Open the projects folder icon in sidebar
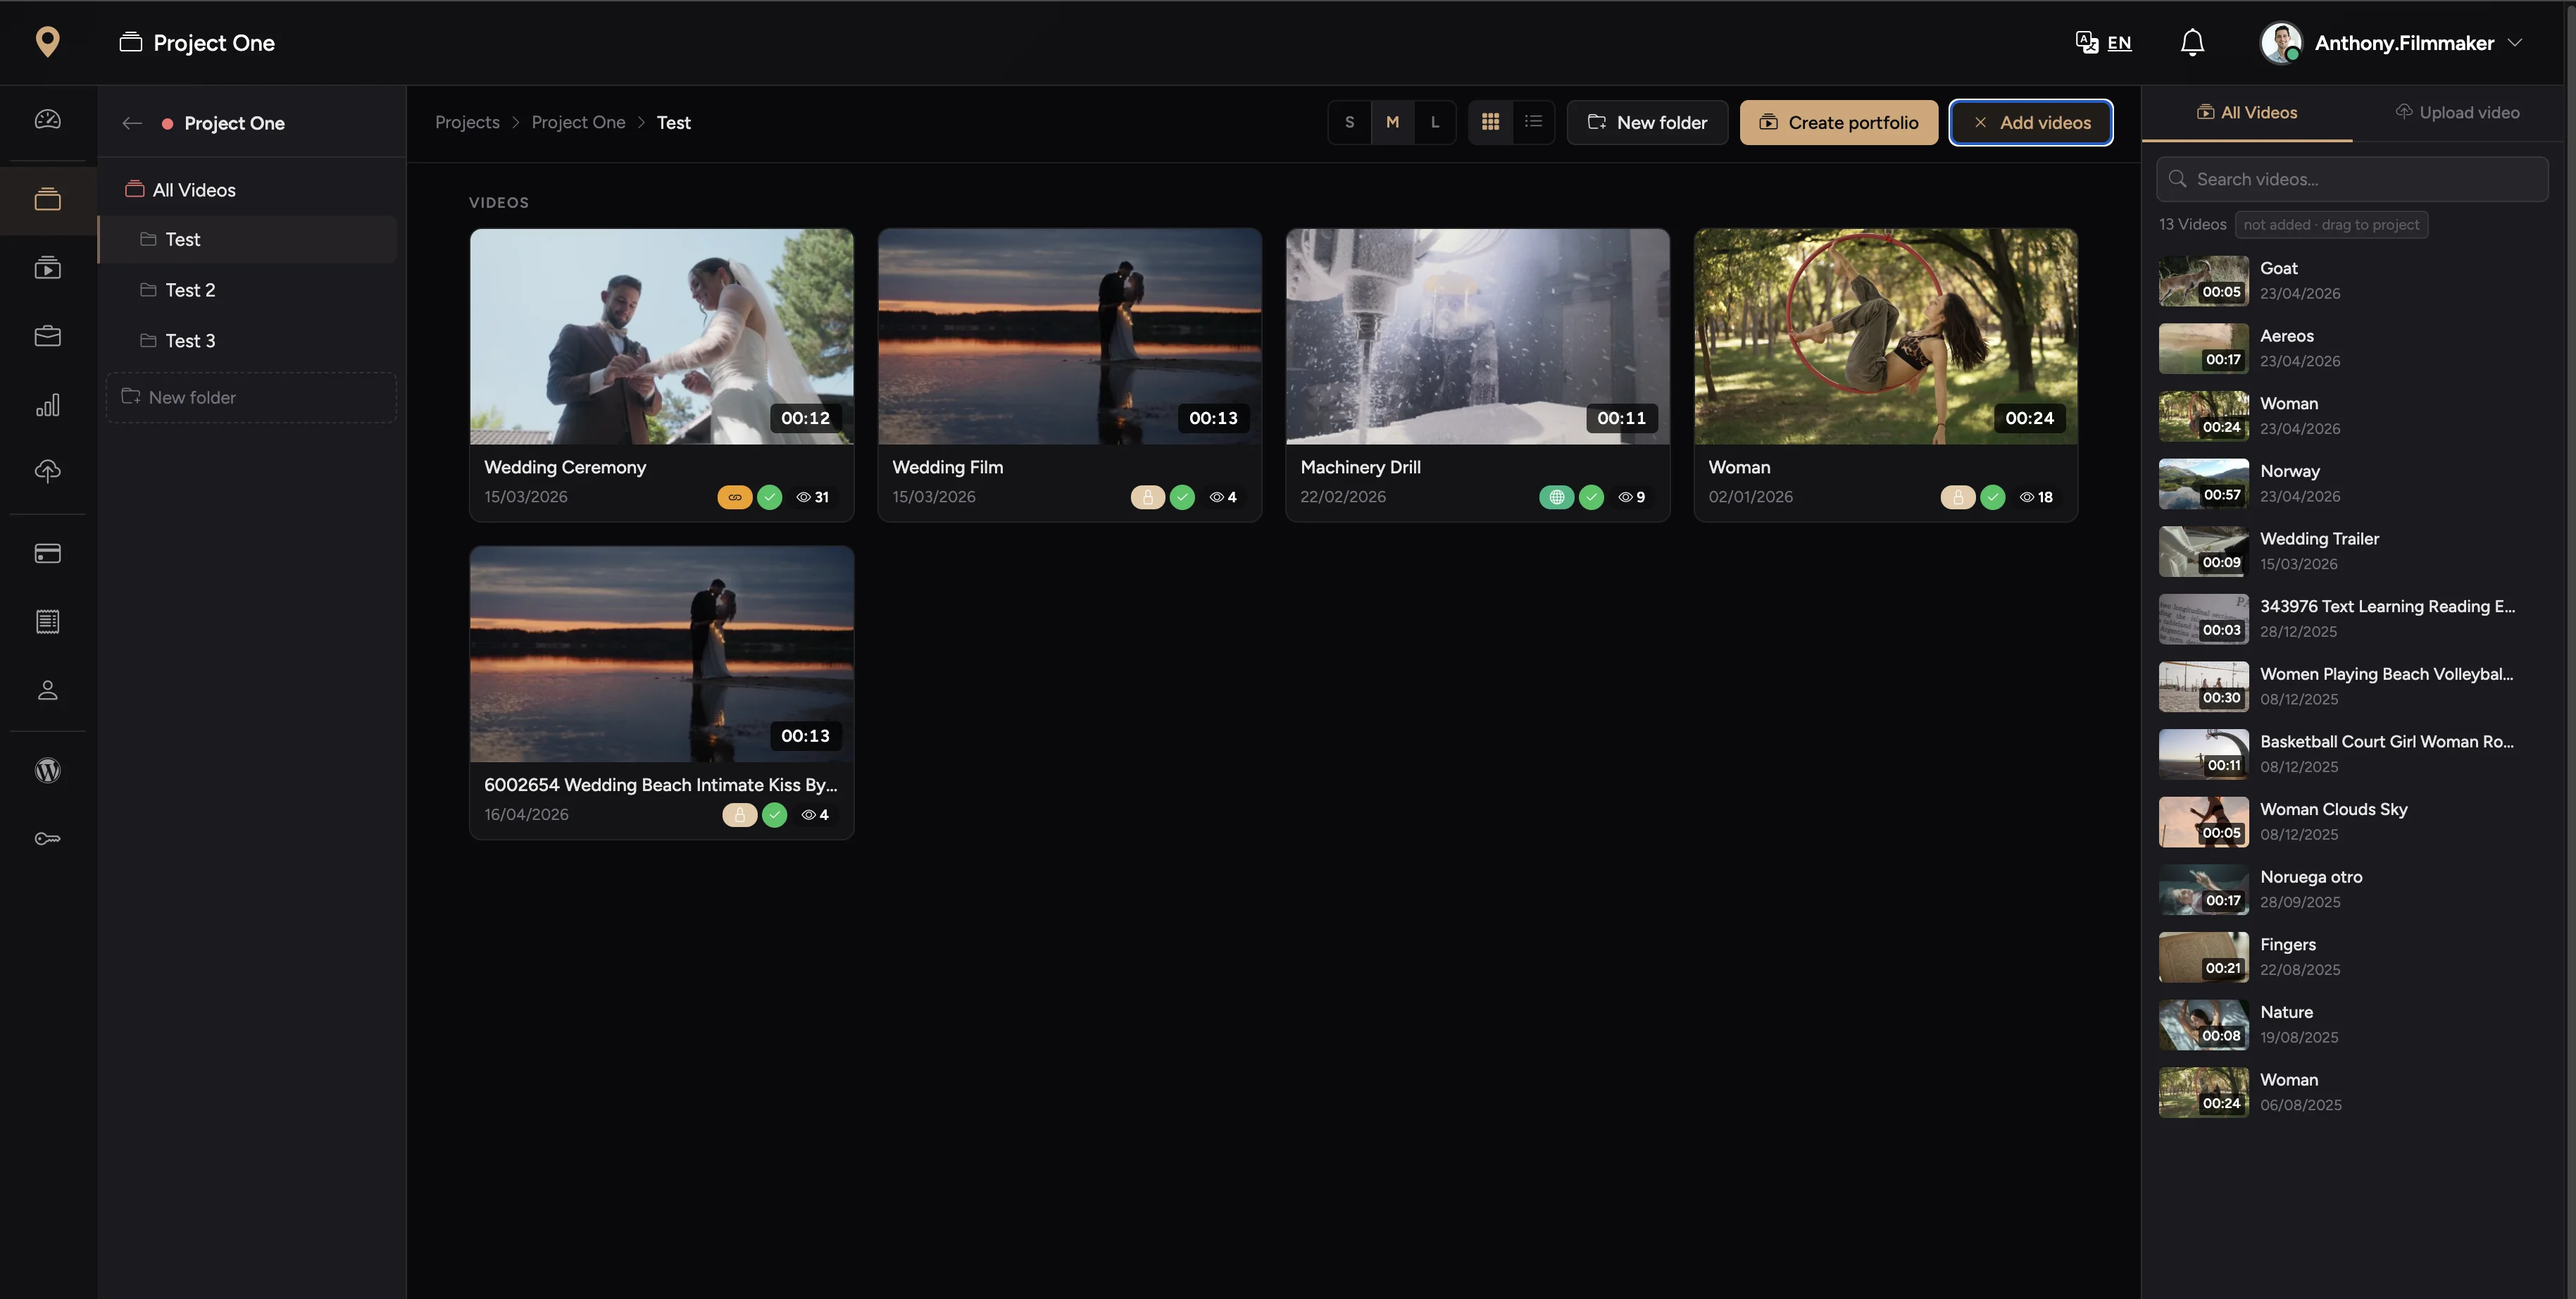 pos(47,199)
